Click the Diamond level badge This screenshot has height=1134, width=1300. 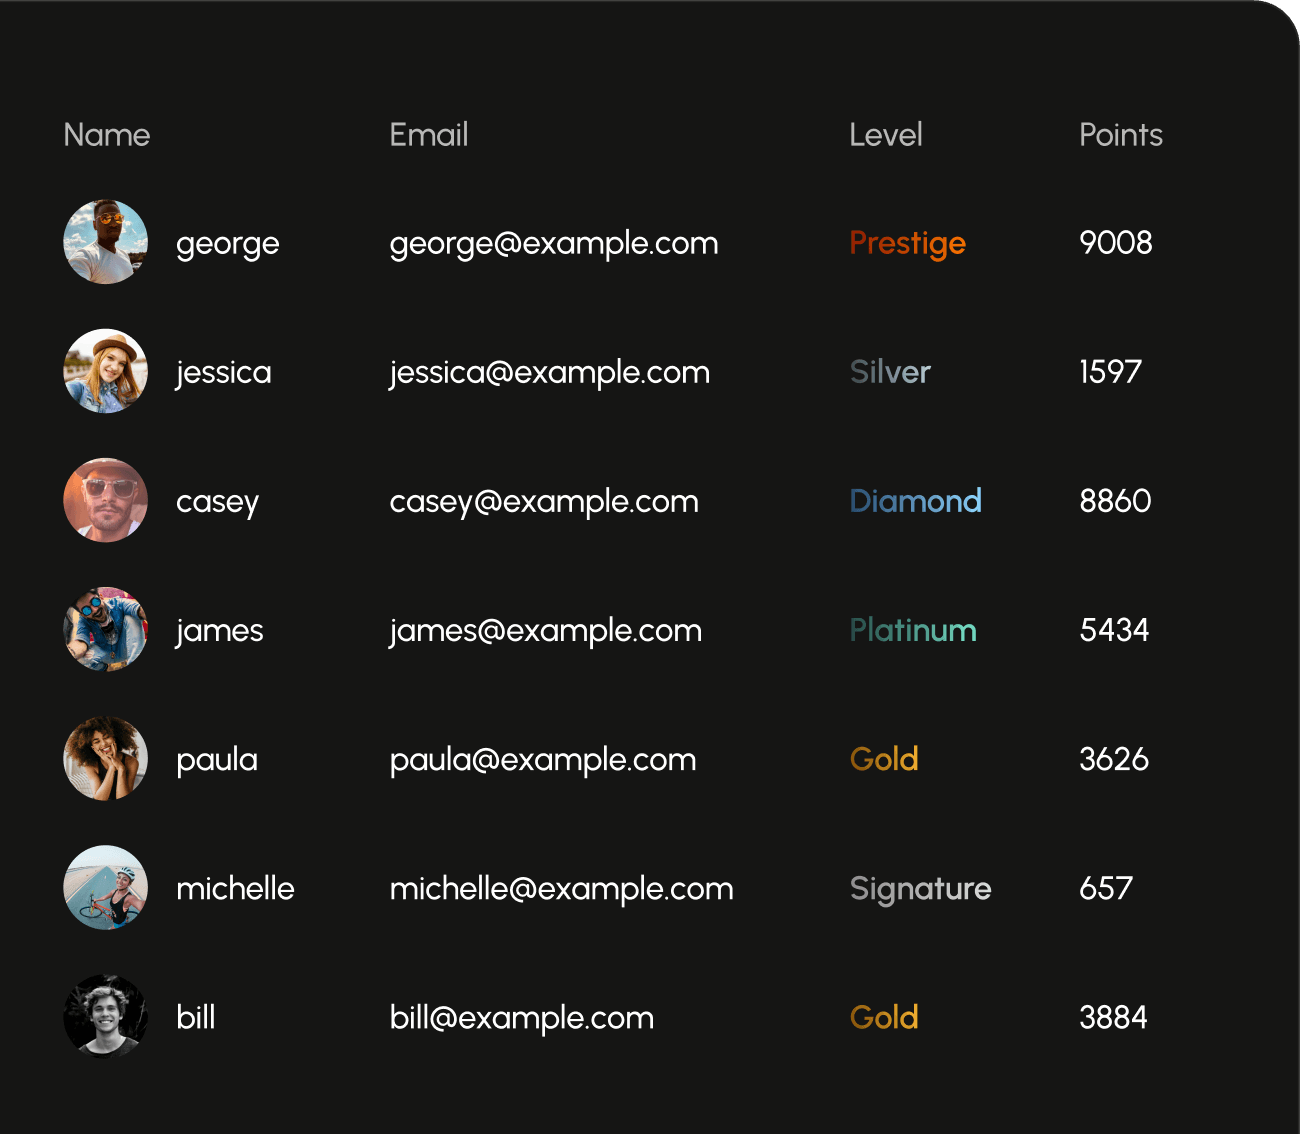(916, 500)
